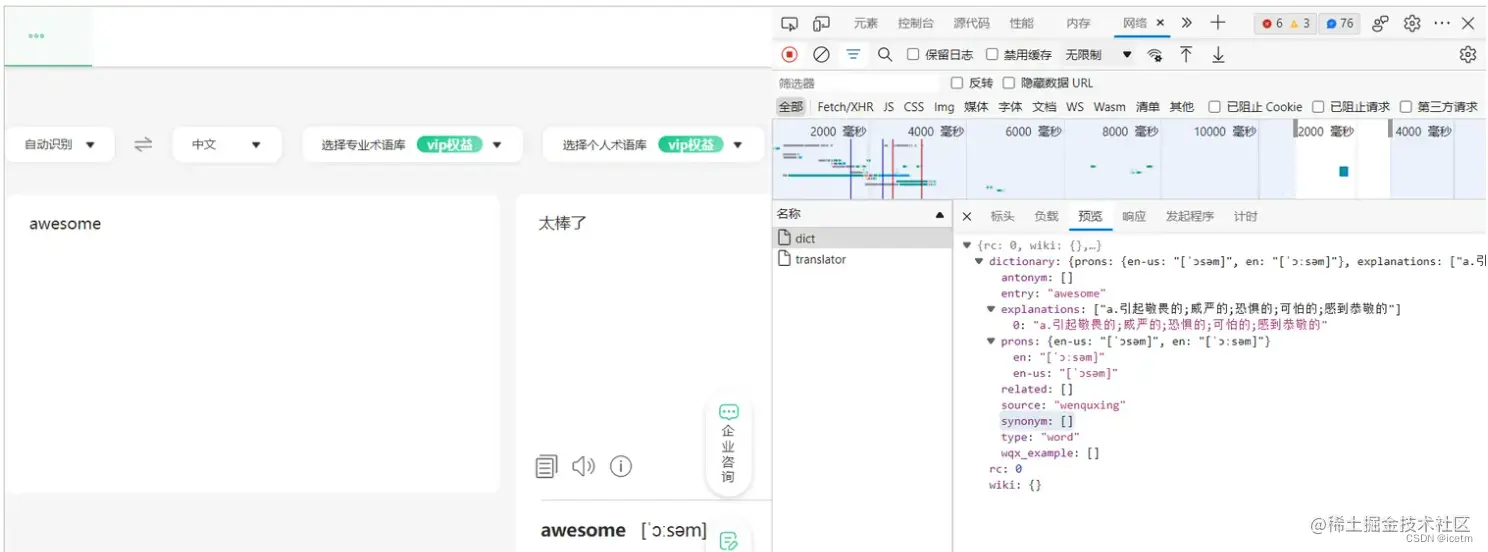1488x552 pixels.
Task: Click the 筛选器 filter input field
Action: click(858, 83)
